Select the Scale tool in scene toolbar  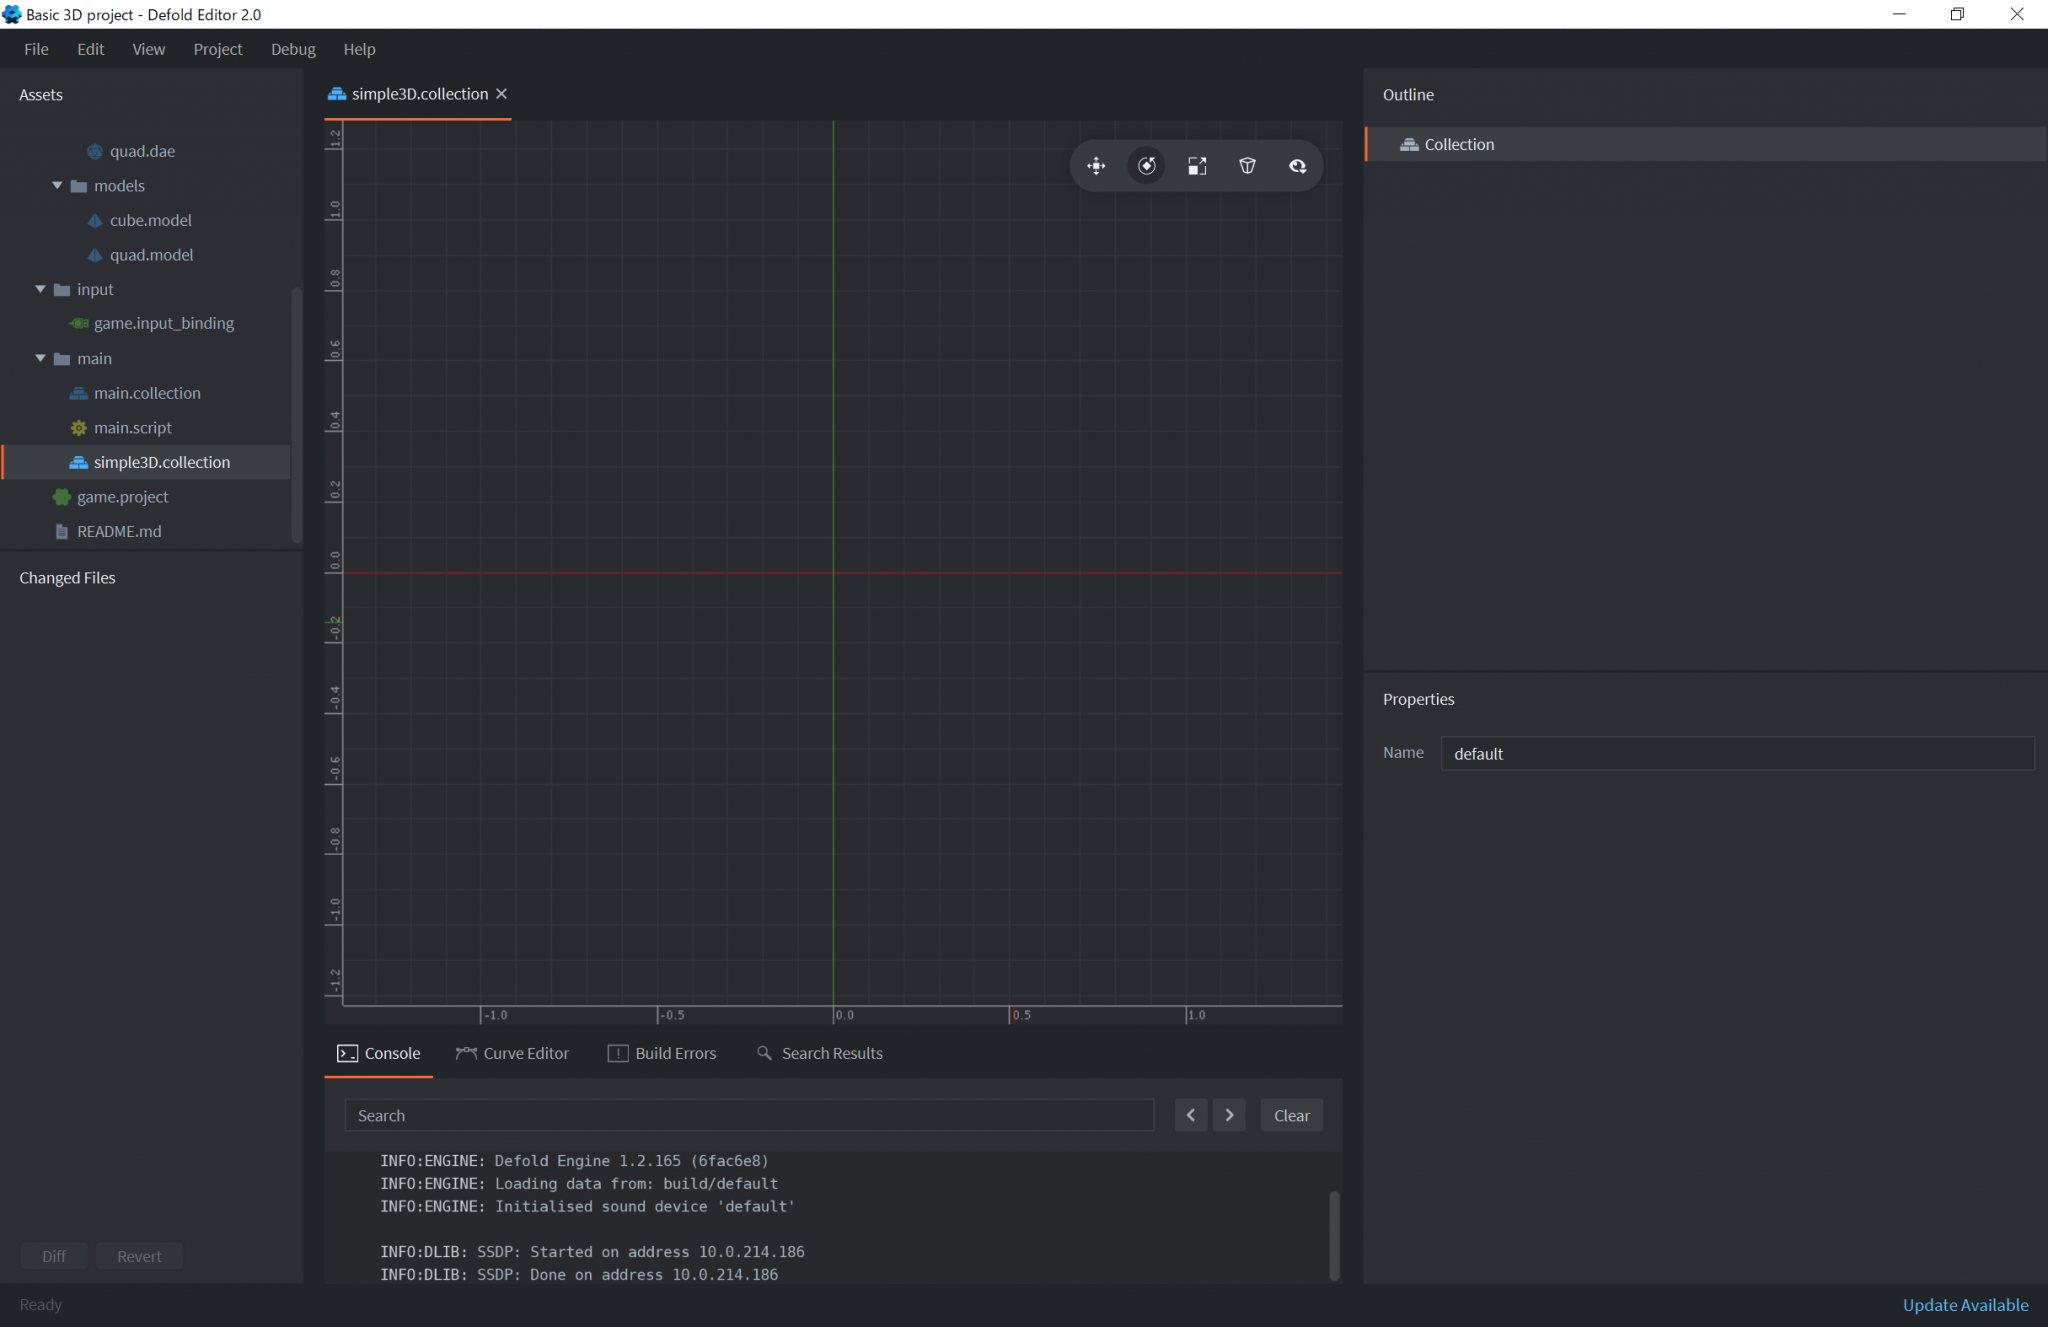click(x=1197, y=166)
